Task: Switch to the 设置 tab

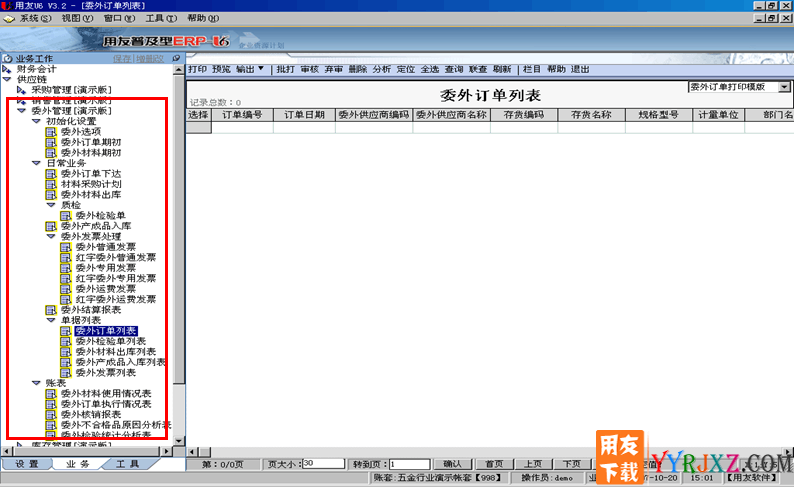Action: 26,464
